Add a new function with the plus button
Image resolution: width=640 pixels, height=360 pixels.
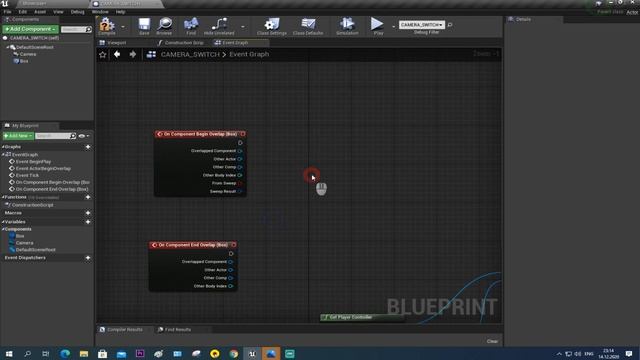coord(88,197)
